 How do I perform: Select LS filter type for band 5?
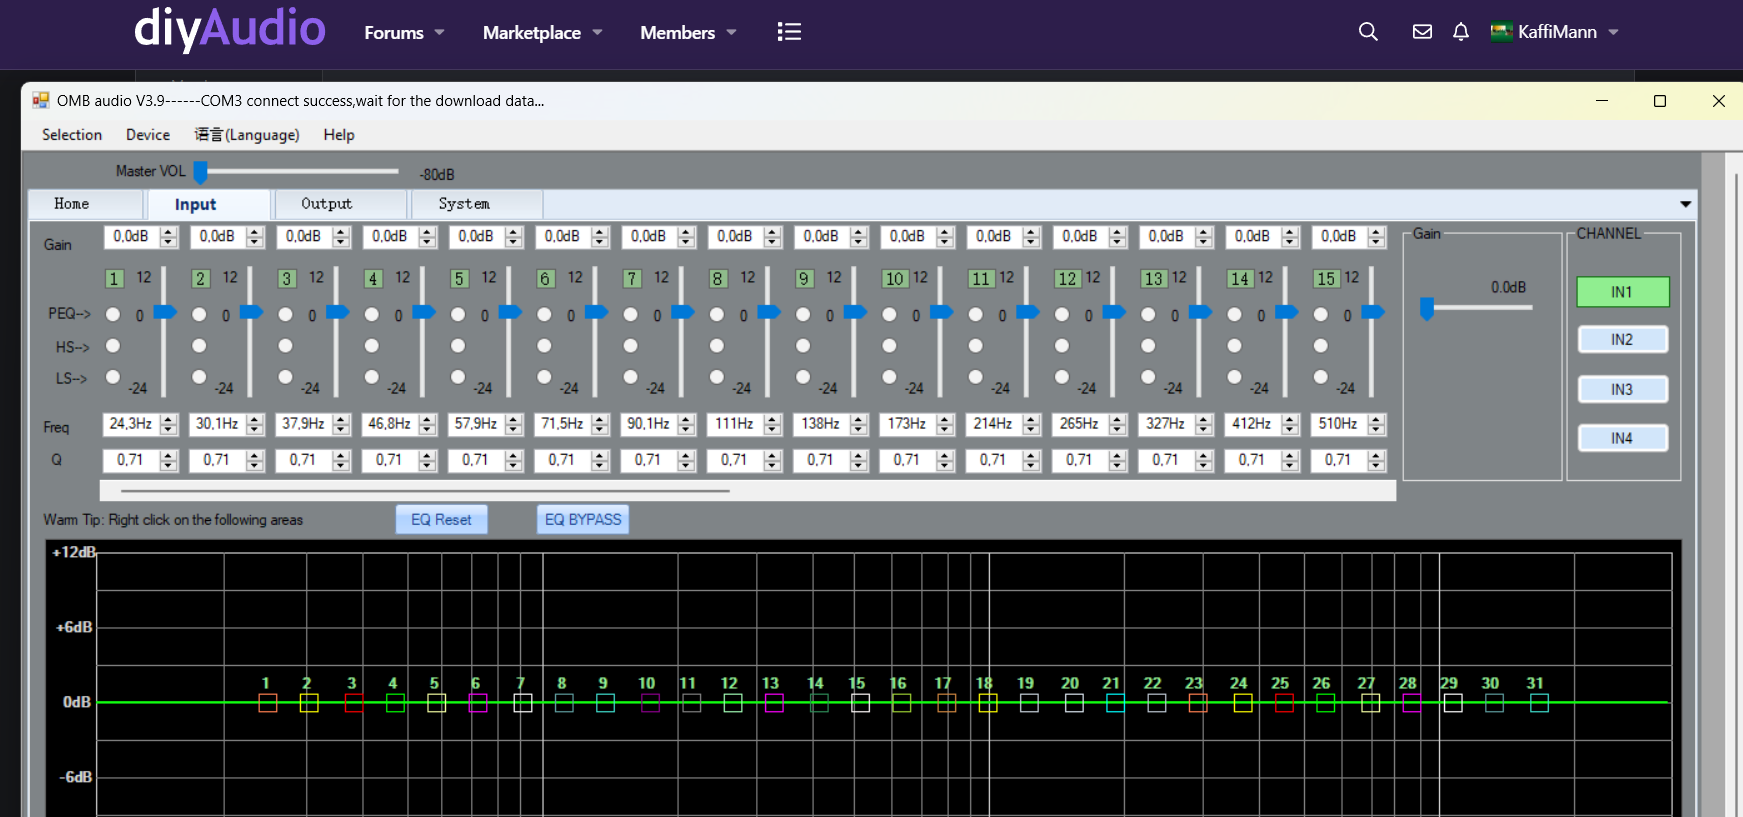pyautogui.click(x=458, y=377)
